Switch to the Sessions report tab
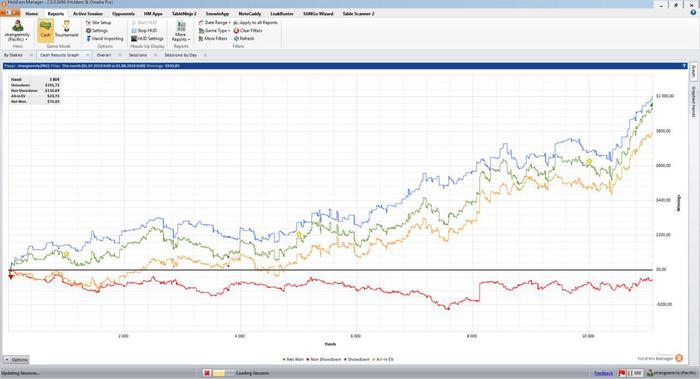The image size is (700, 379). click(x=138, y=55)
